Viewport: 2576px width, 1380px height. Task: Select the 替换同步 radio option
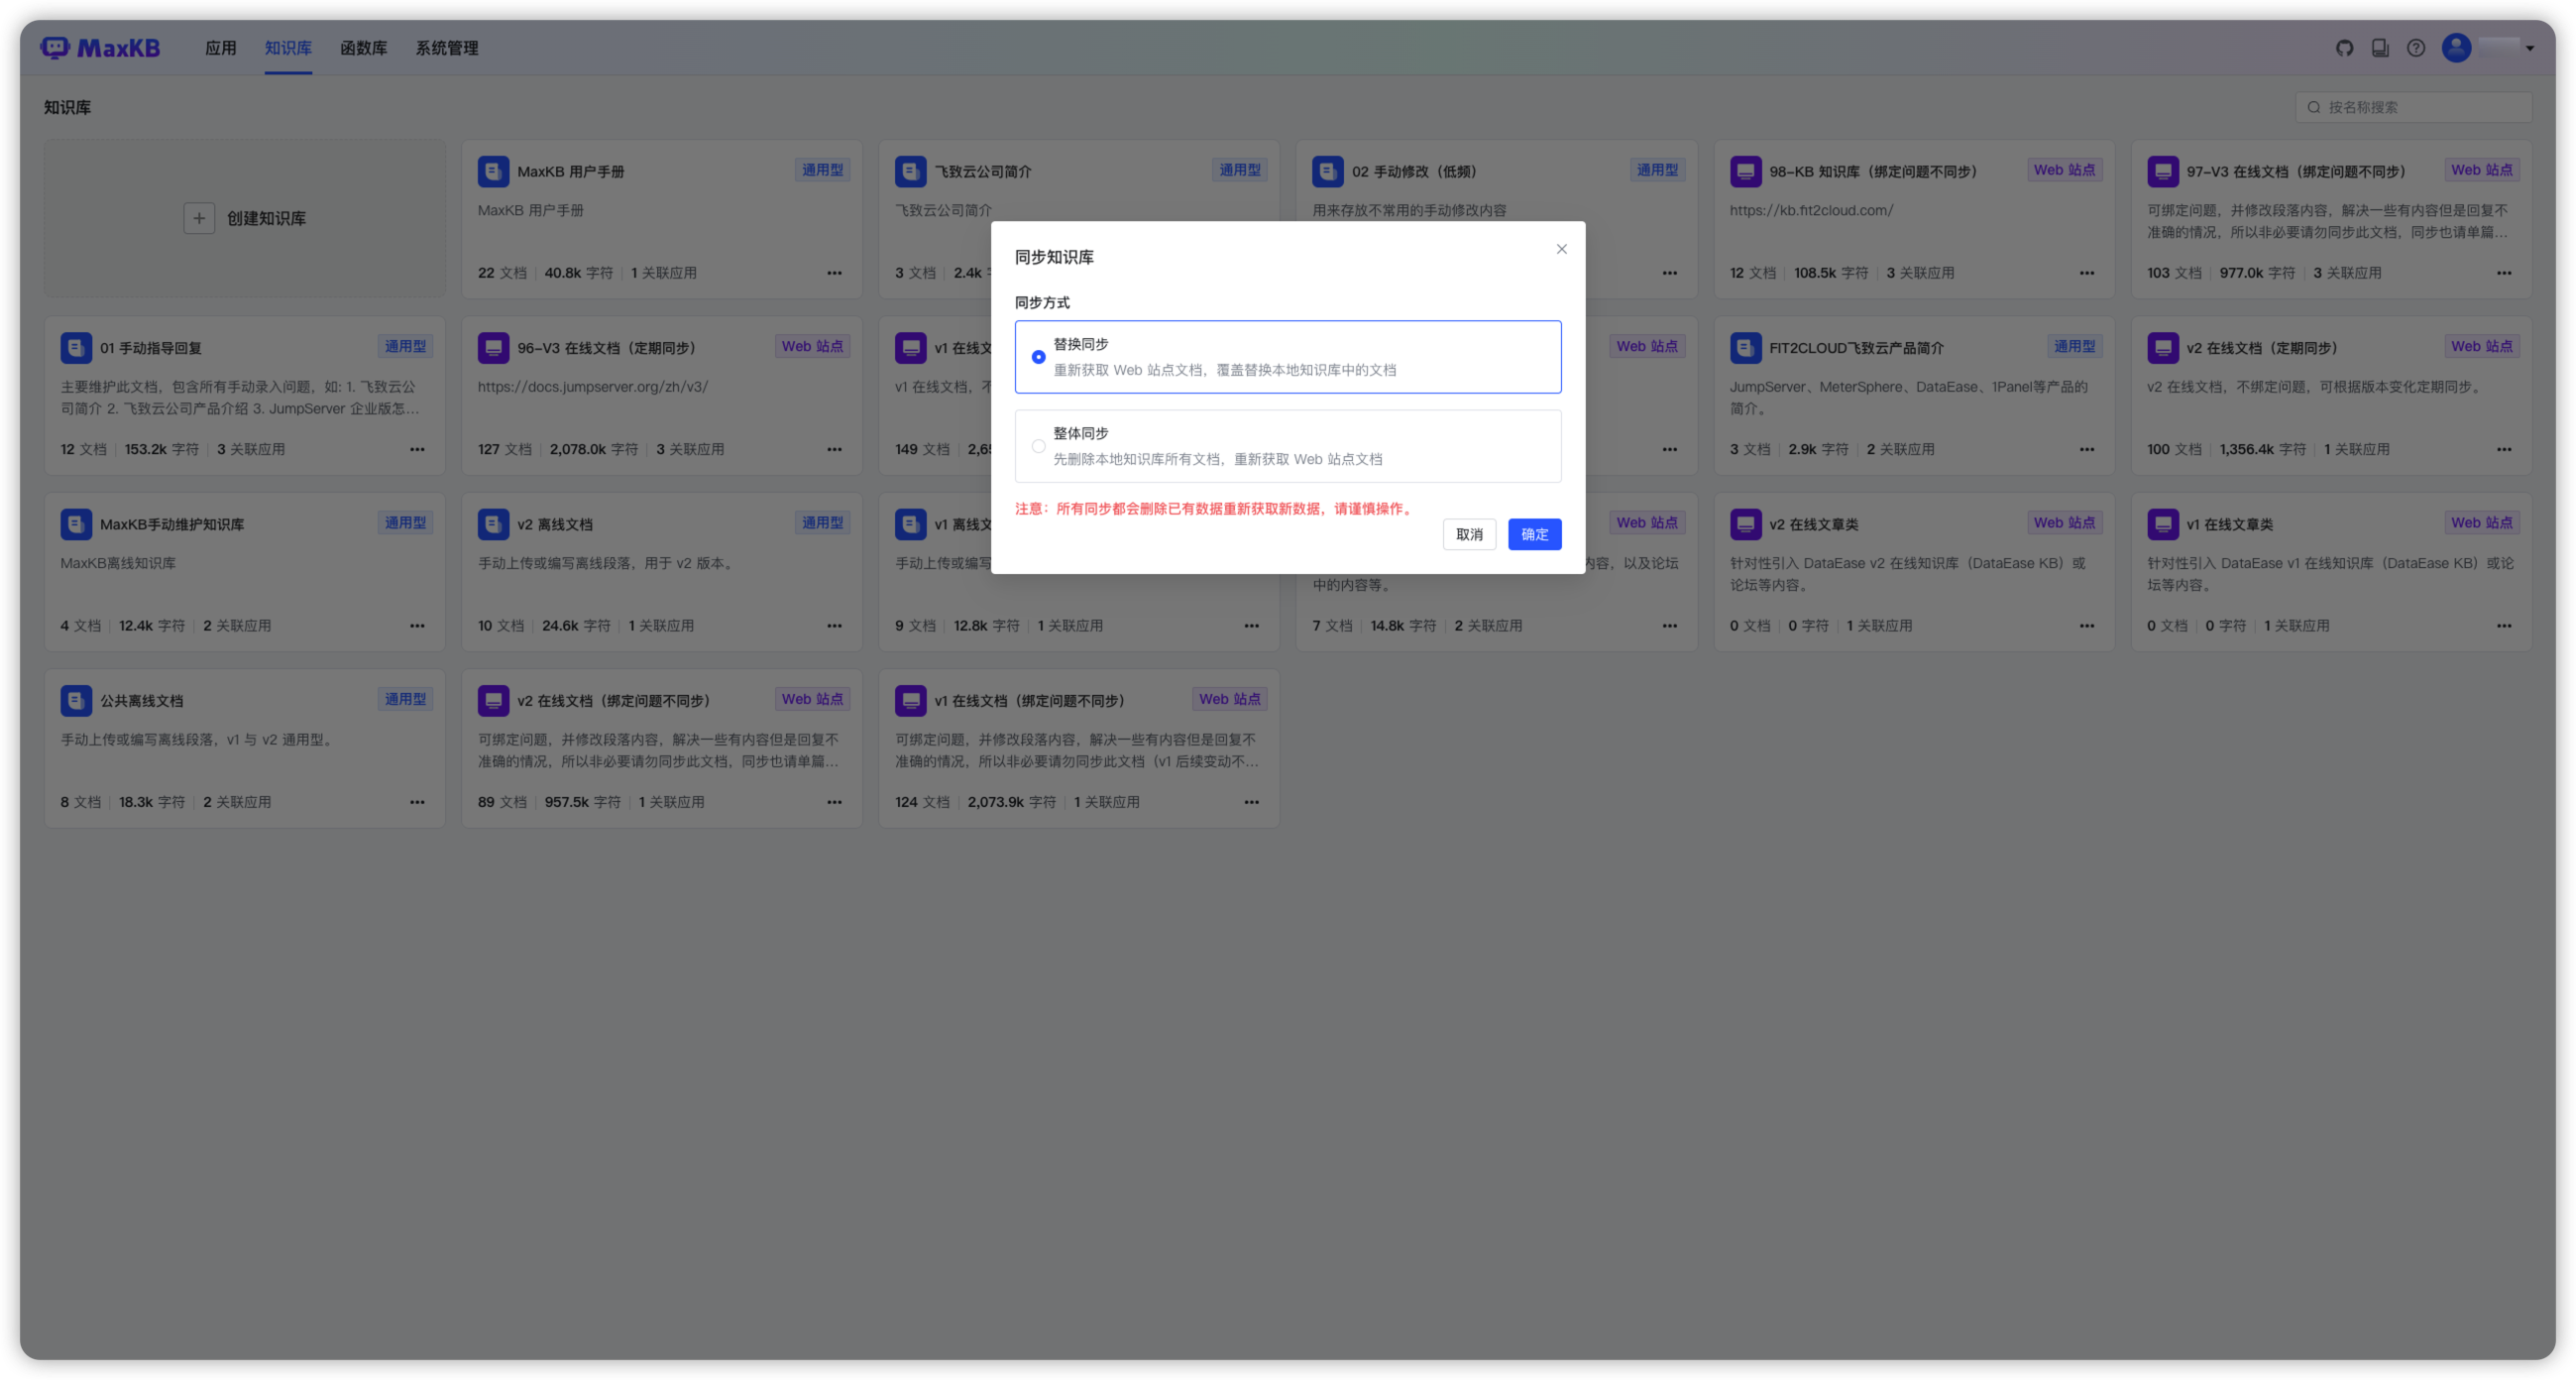[x=1038, y=357]
